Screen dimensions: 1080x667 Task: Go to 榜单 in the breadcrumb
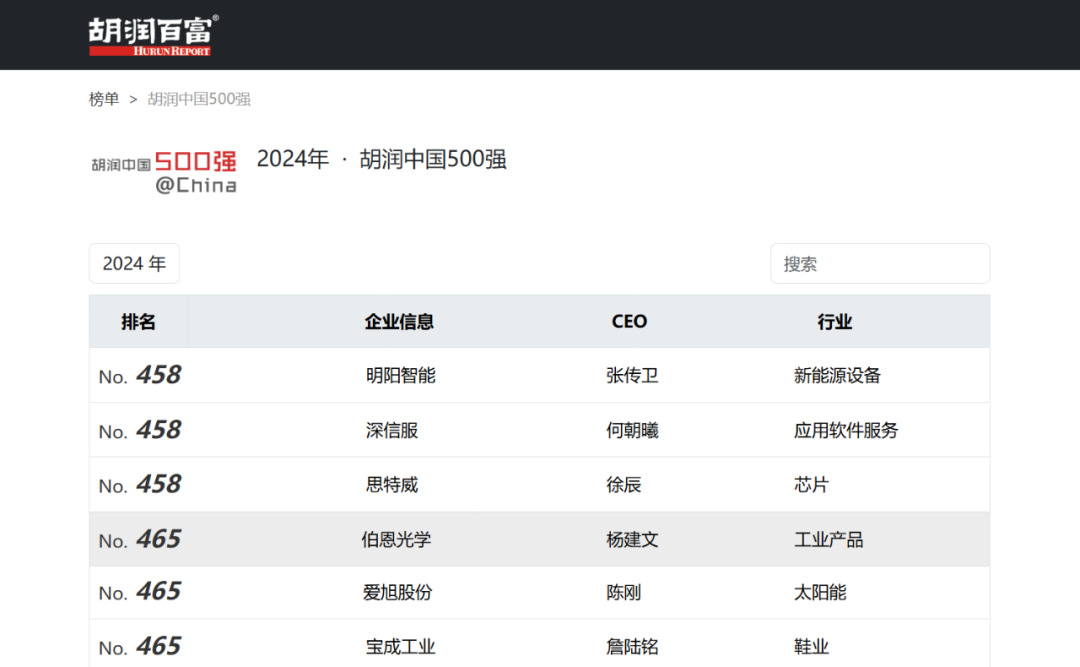coord(104,99)
